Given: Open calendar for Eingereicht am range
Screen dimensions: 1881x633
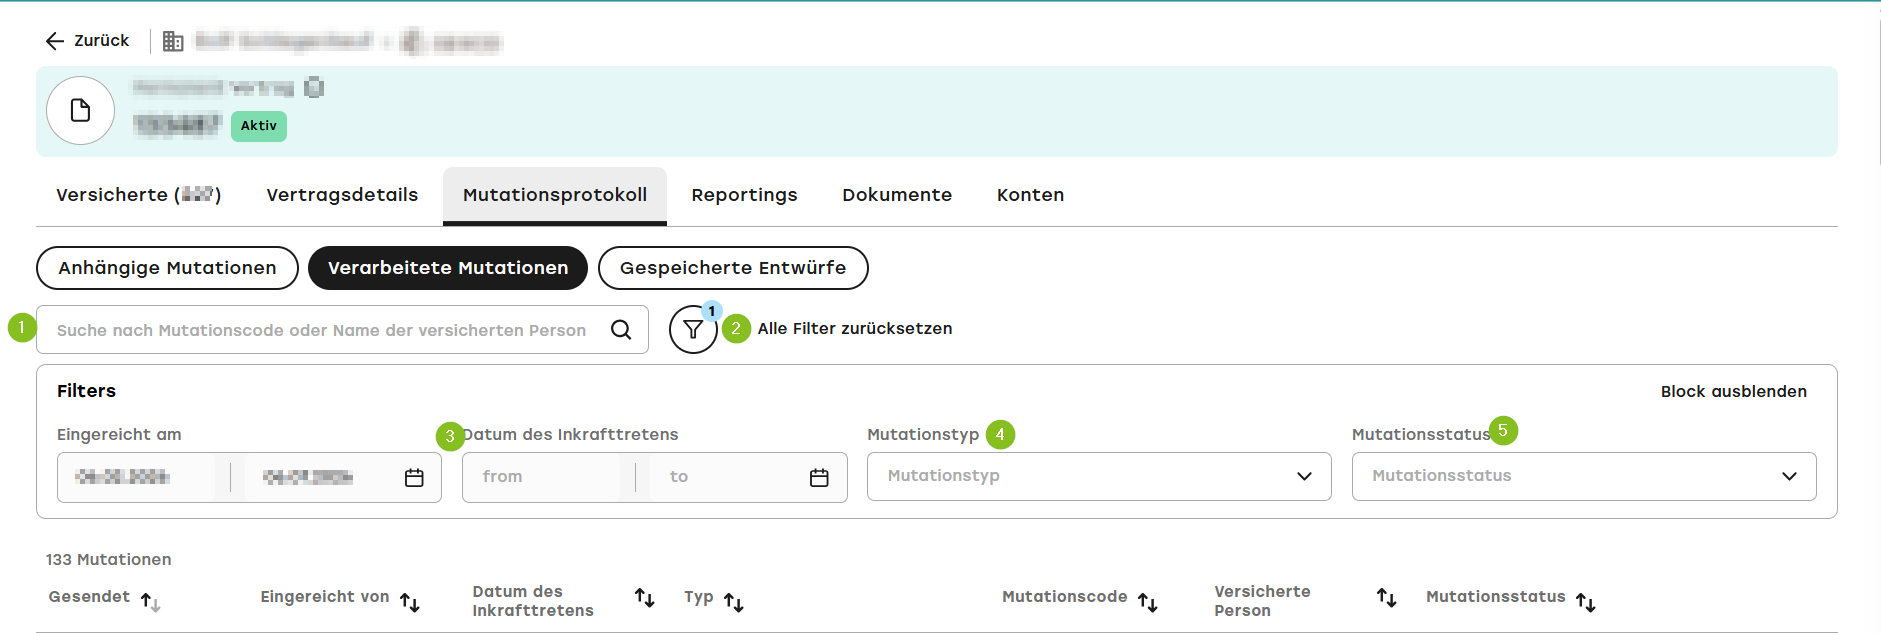Looking at the screenshot, I should click(414, 478).
